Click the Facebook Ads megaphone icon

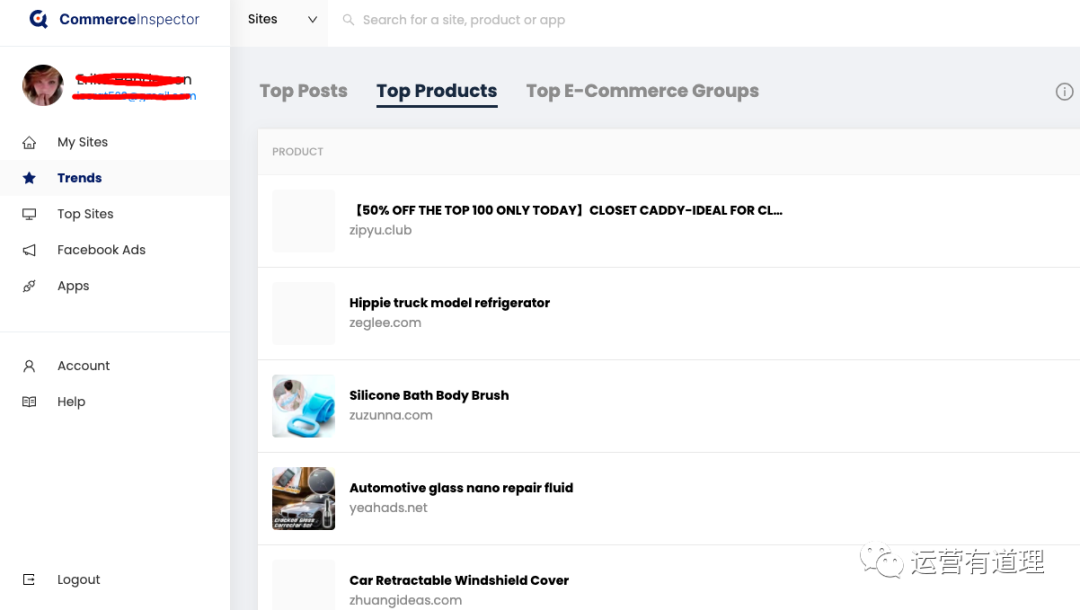29,250
